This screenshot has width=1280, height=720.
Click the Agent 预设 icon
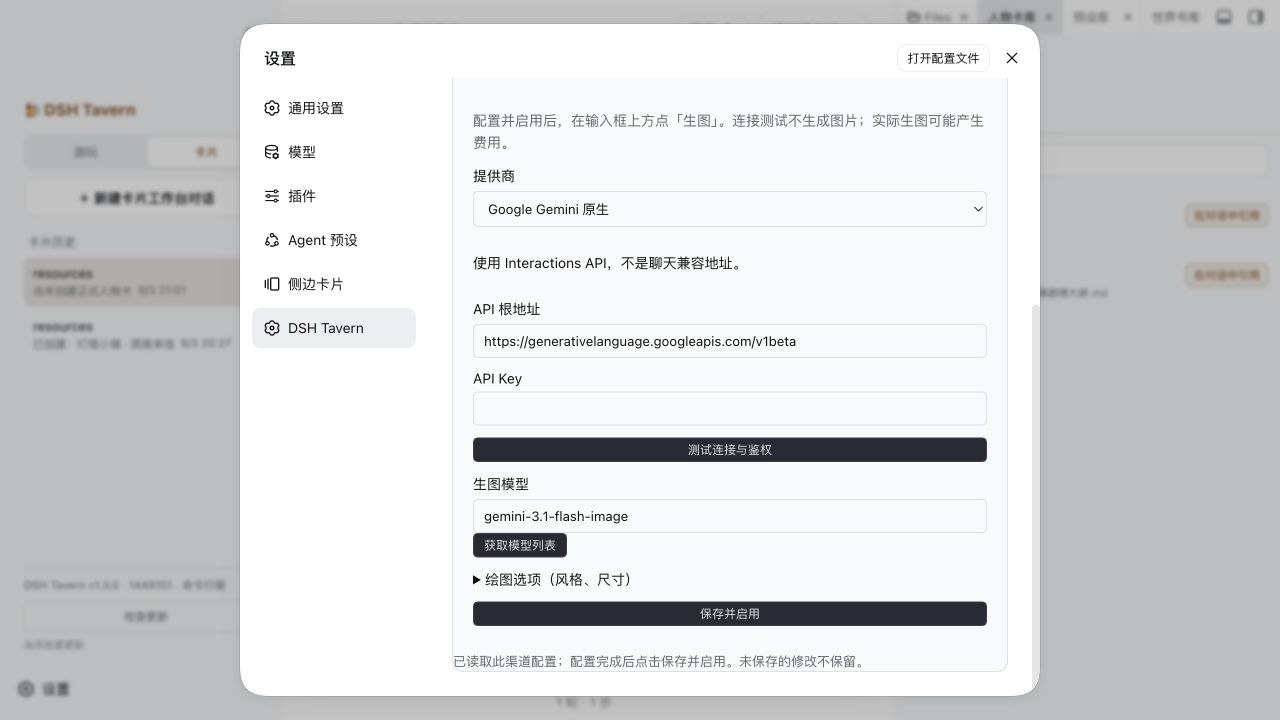coord(272,240)
